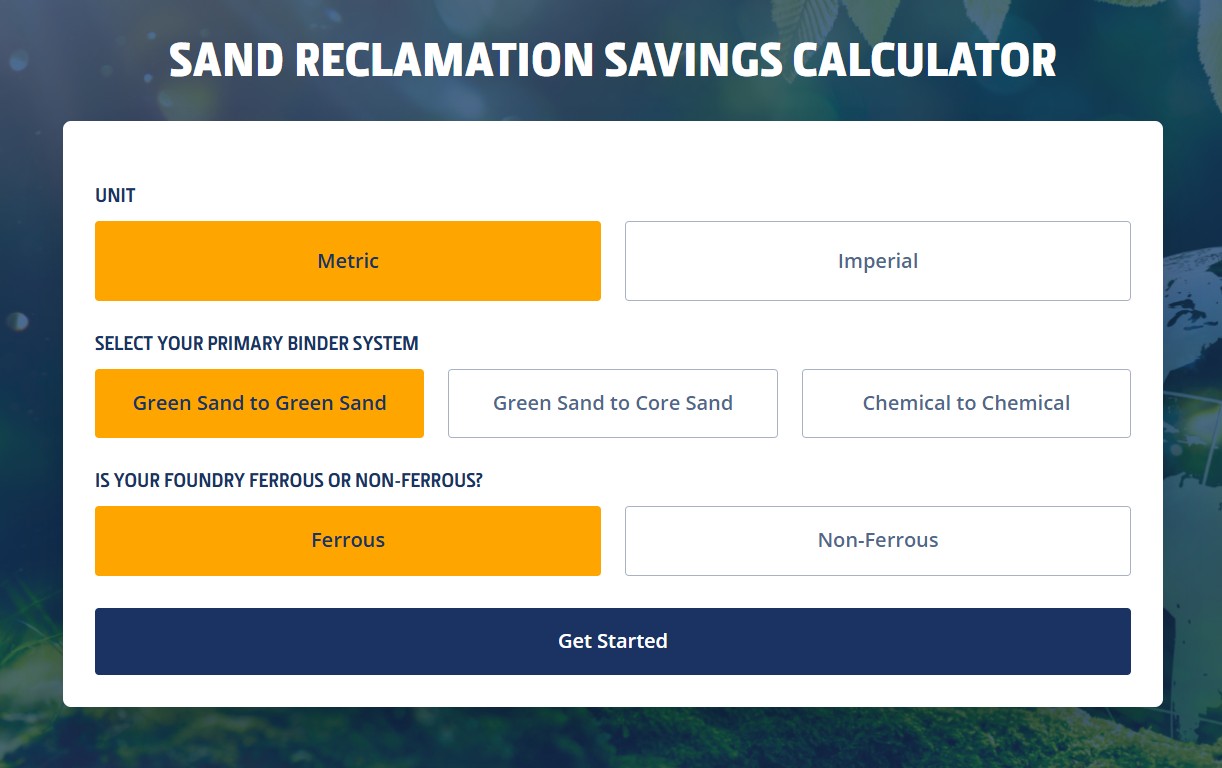Select Chemical to Chemical binder system

tap(966, 403)
